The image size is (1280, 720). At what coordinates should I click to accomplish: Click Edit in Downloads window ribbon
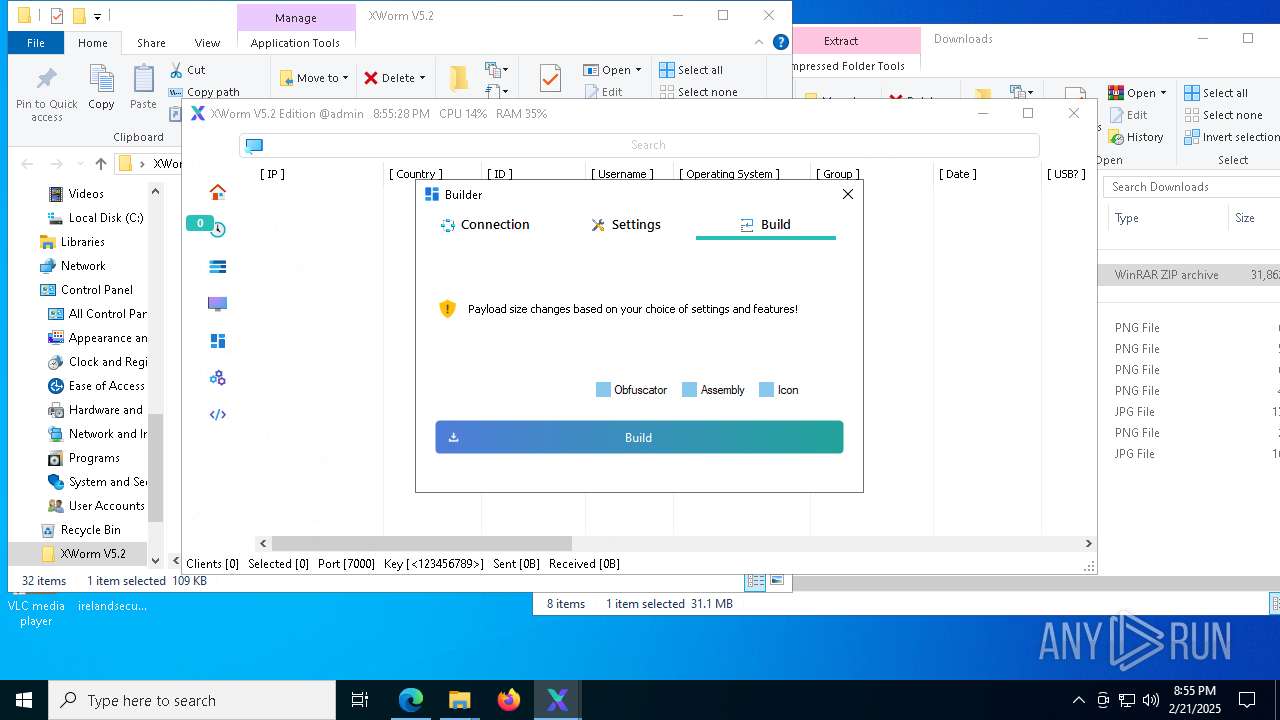[x=1127, y=115]
